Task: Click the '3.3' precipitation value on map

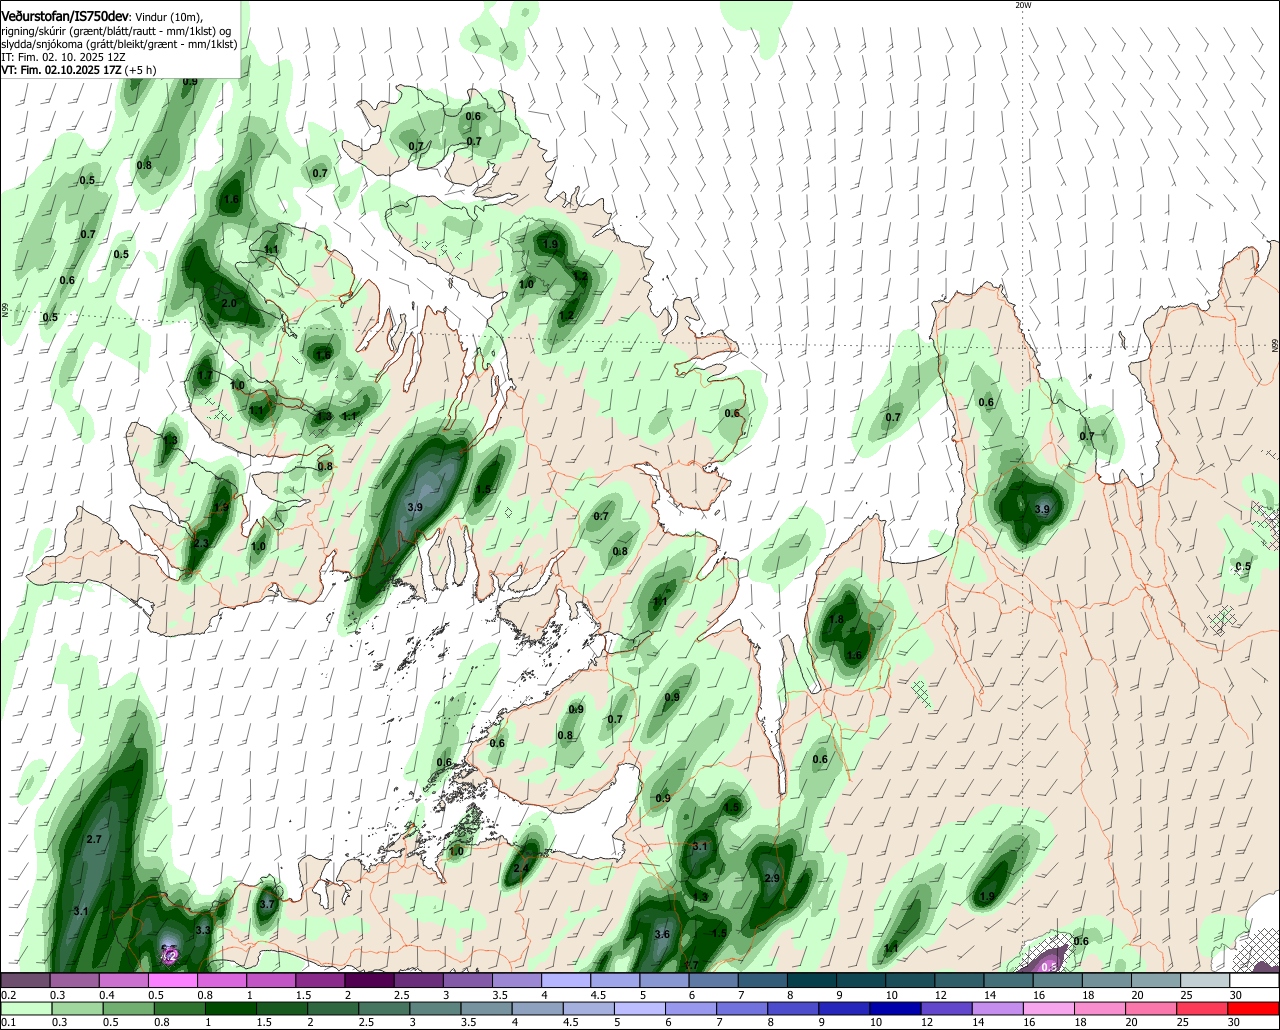Action: pyautogui.click(x=203, y=929)
